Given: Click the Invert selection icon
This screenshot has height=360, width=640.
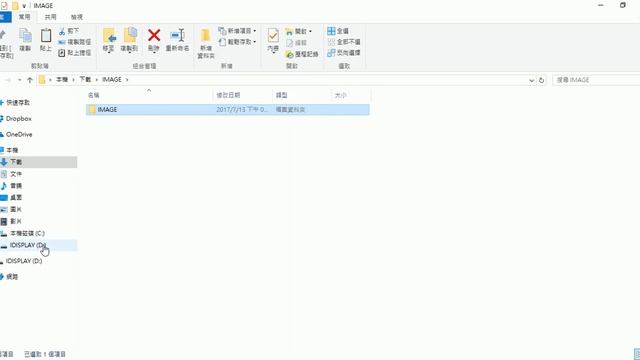Looking at the screenshot, I should 331,53.
